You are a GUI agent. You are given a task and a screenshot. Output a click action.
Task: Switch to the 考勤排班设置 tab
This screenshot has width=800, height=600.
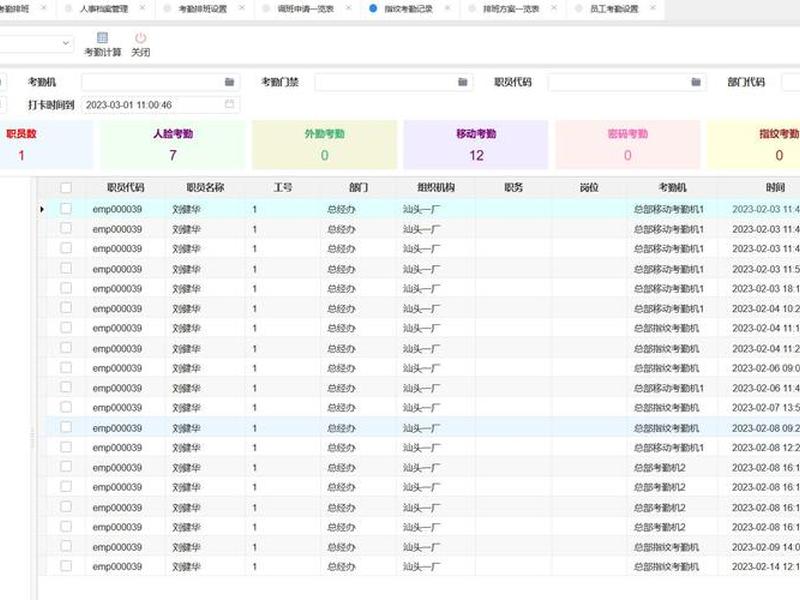[x=203, y=9]
